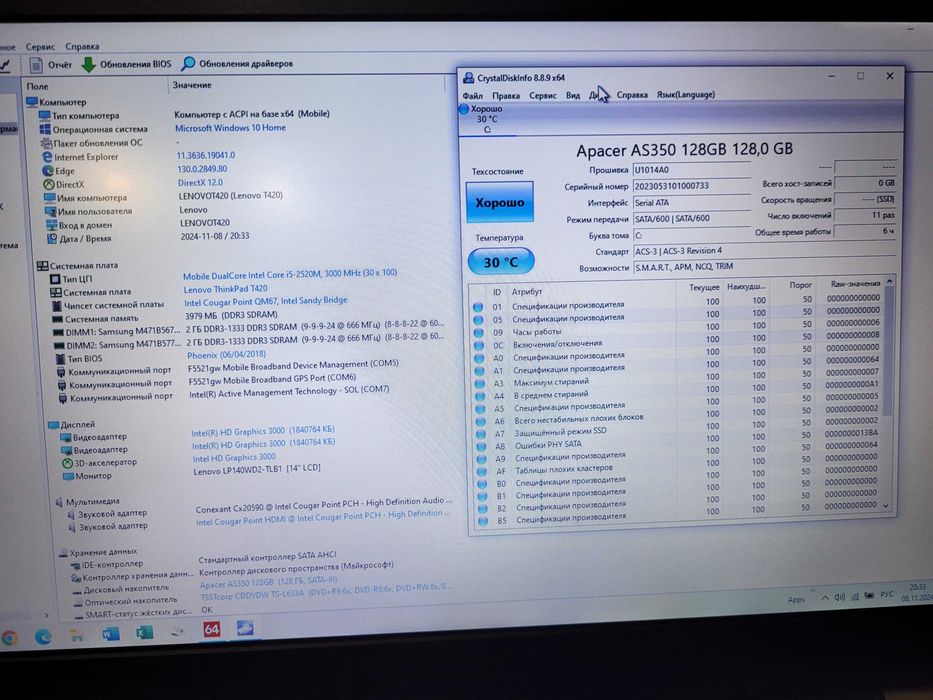The image size is (933, 700).
Task: Click the 30 °C temperature button
Action: [x=500, y=262]
